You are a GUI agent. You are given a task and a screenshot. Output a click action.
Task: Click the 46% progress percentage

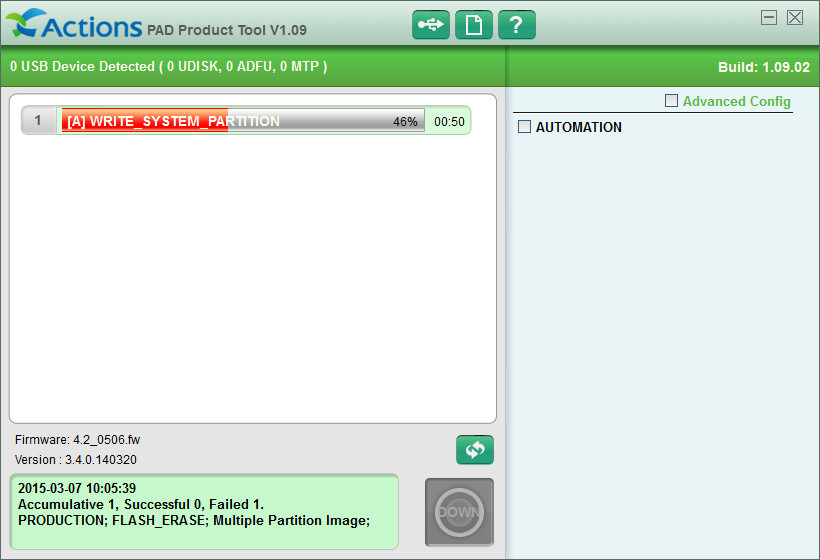click(405, 122)
